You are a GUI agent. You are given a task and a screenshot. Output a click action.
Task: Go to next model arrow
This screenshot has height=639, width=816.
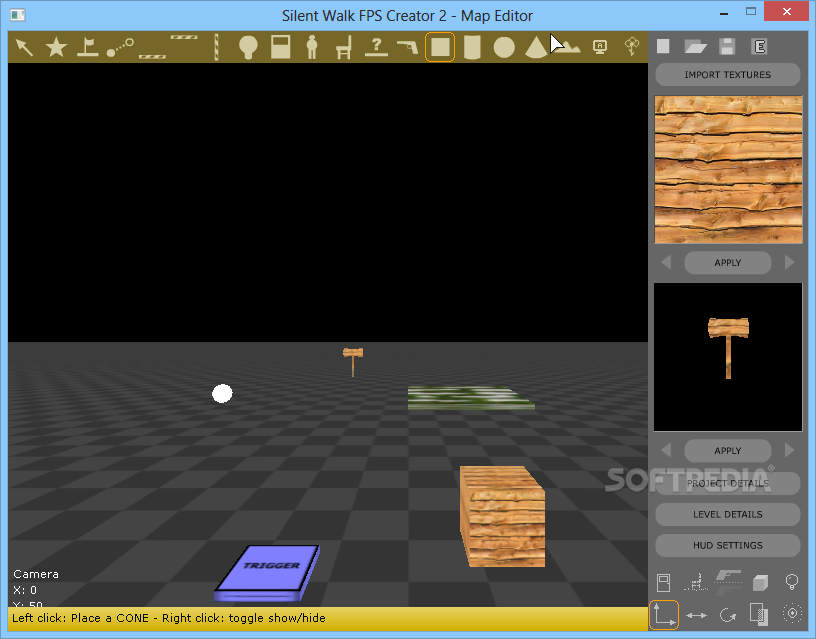point(789,450)
